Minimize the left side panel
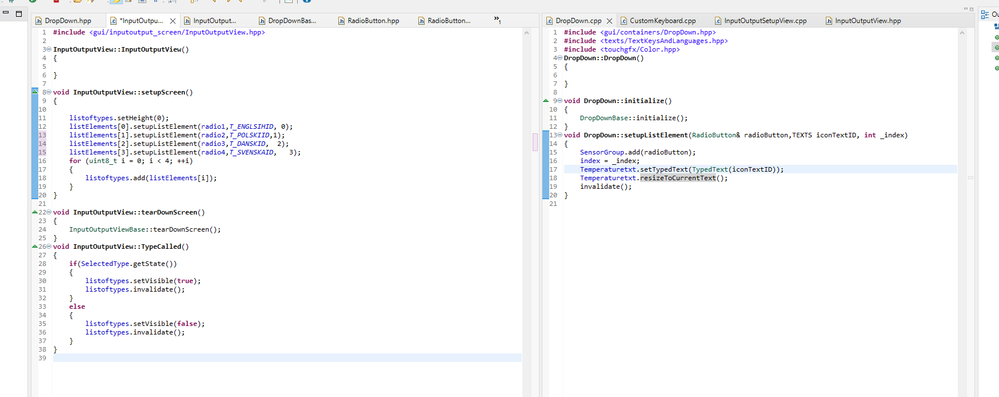Viewport: 999px width, 397px height. 6,13
